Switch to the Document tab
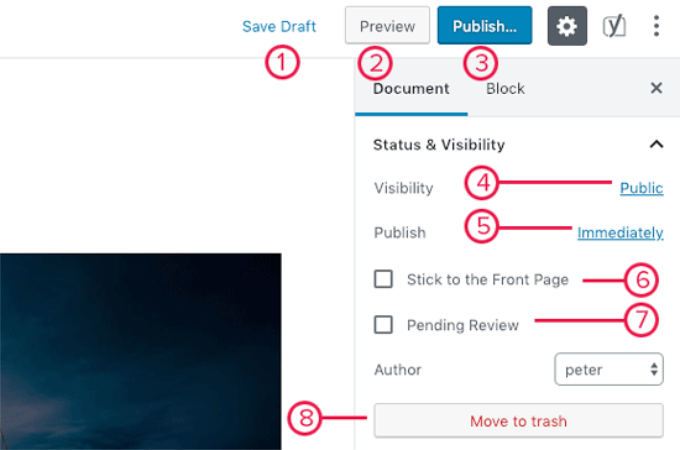This screenshot has height=450, width=680. coord(411,88)
